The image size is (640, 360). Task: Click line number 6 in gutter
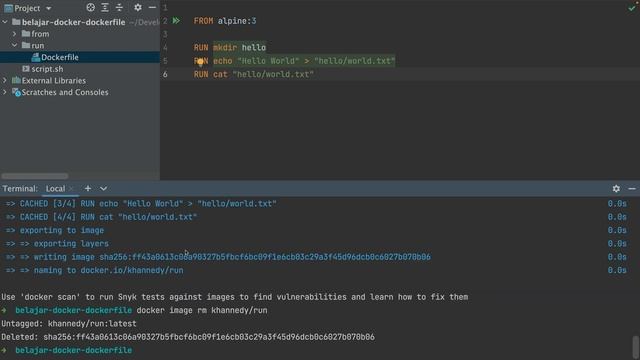[x=165, y=74]
